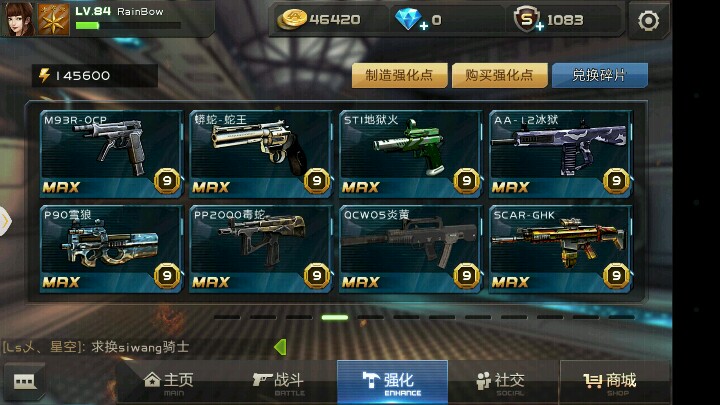Open the 社交 Social tab
This screenshot has width=720, height=405.
click(x=501, y=383)
